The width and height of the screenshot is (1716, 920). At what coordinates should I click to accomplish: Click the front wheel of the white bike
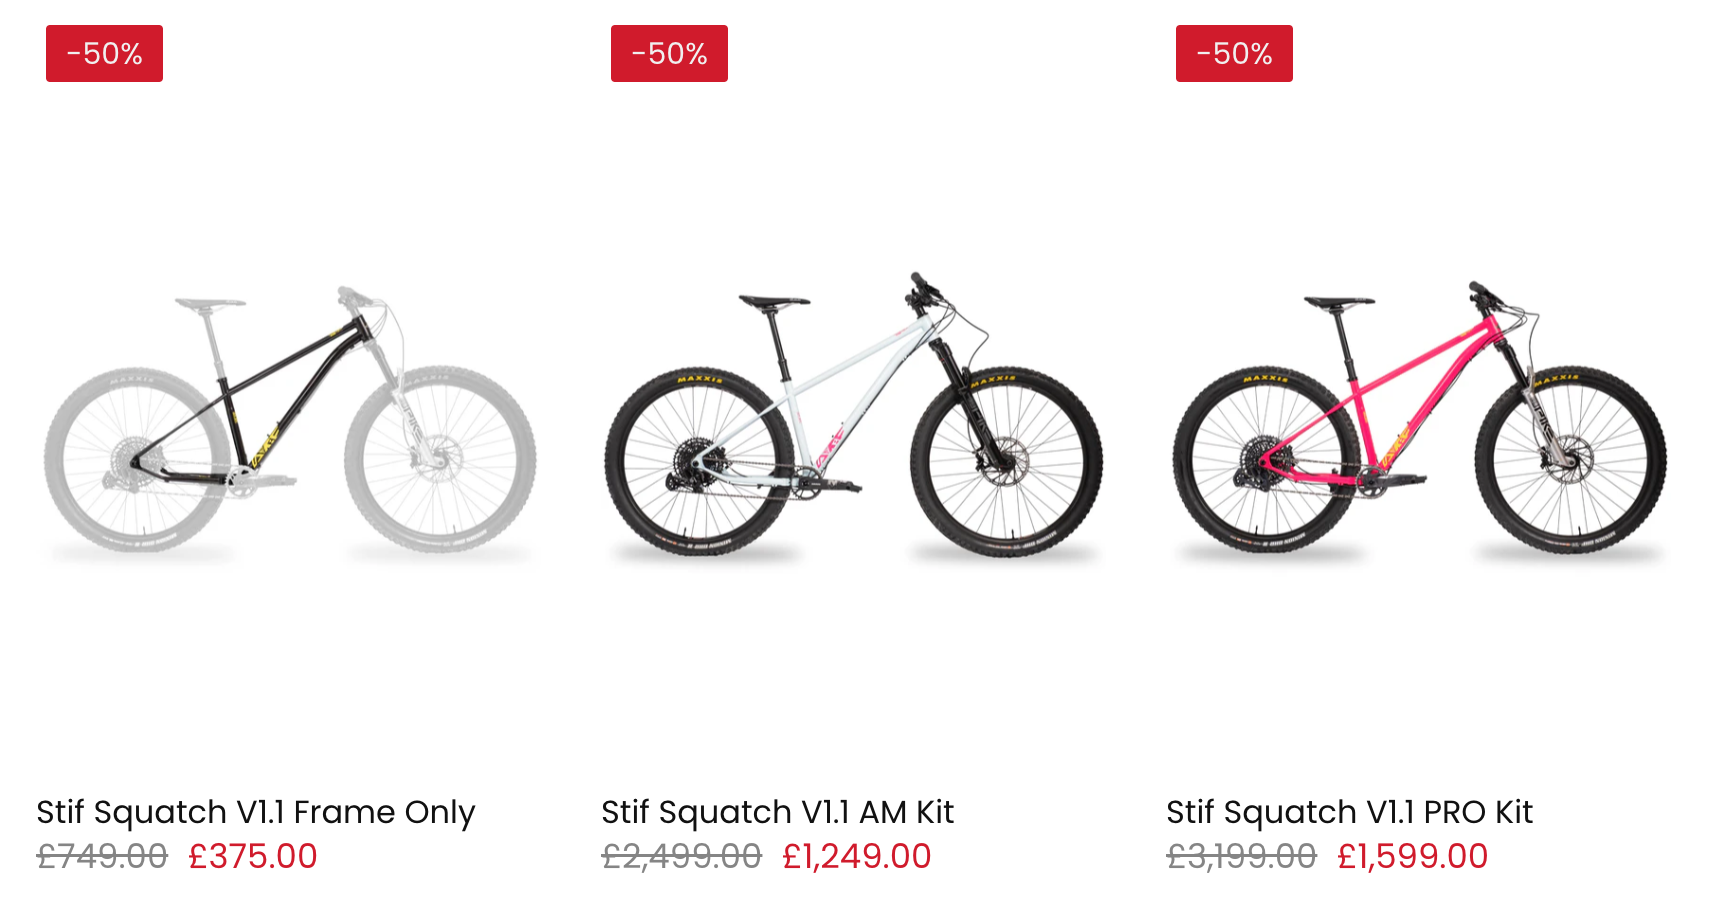coord(1006,462)
